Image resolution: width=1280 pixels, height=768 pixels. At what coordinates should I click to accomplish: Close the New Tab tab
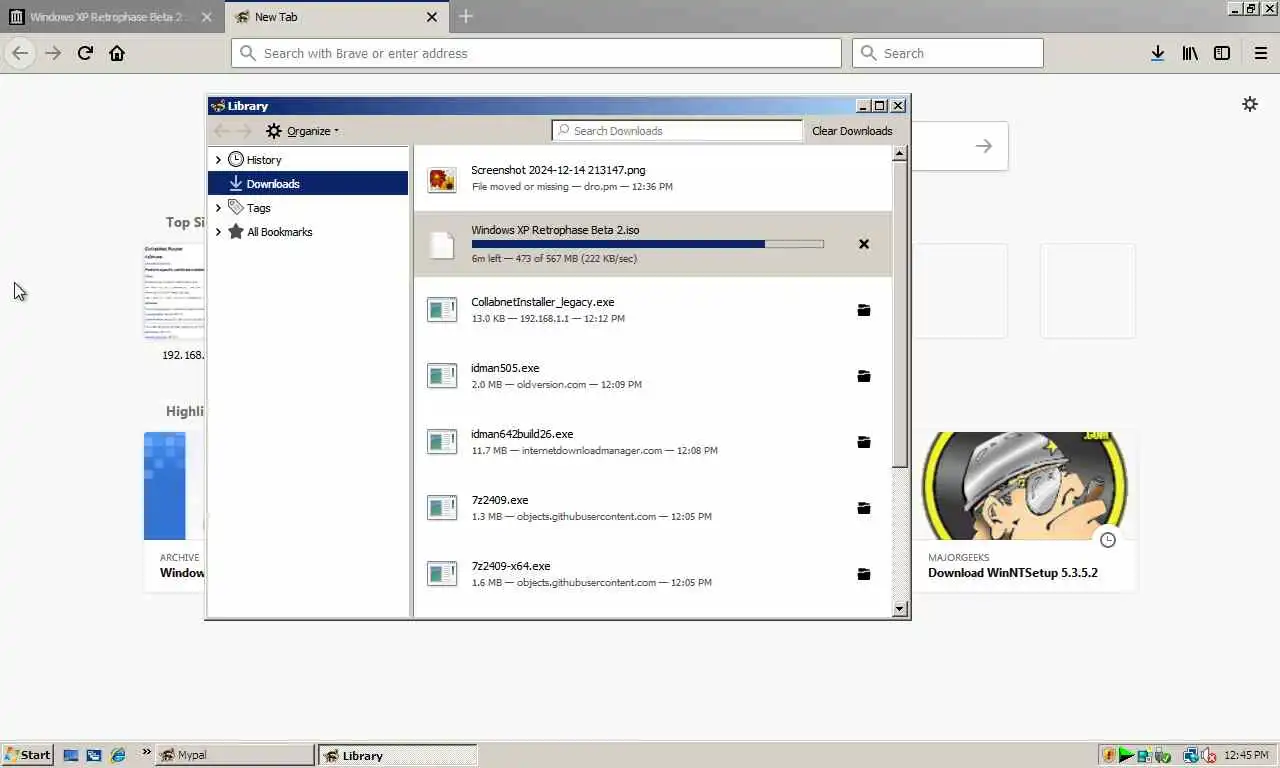pyautogui.click(x=432, y=17)
